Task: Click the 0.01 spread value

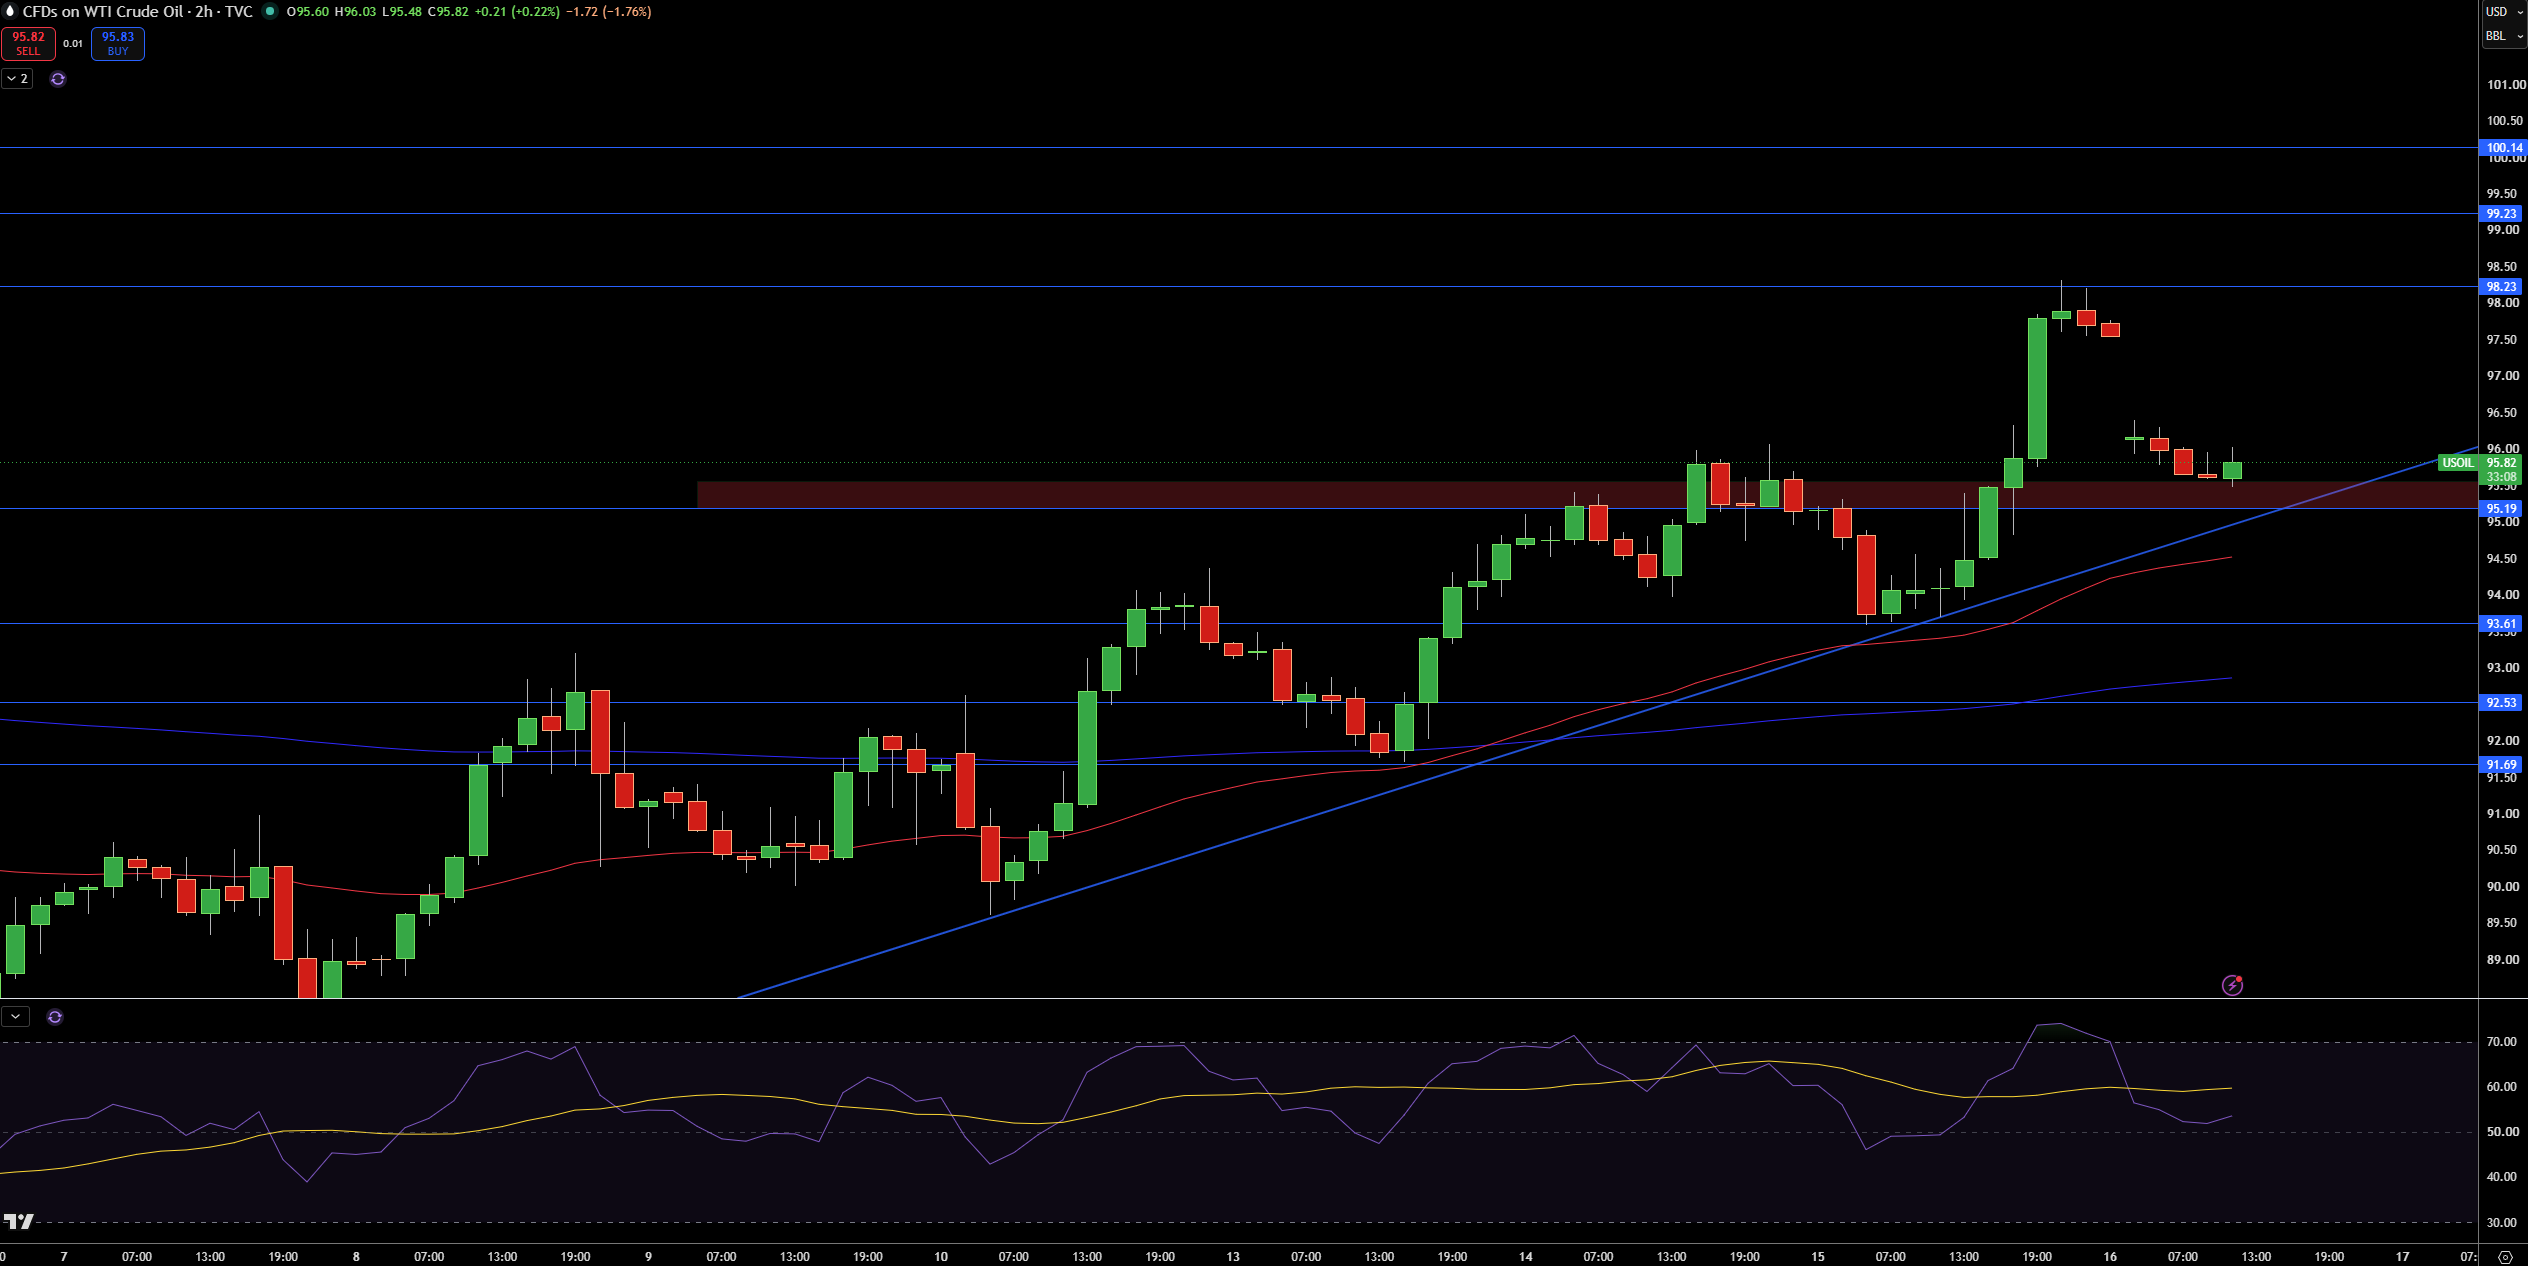Action: tap(73, 44)
